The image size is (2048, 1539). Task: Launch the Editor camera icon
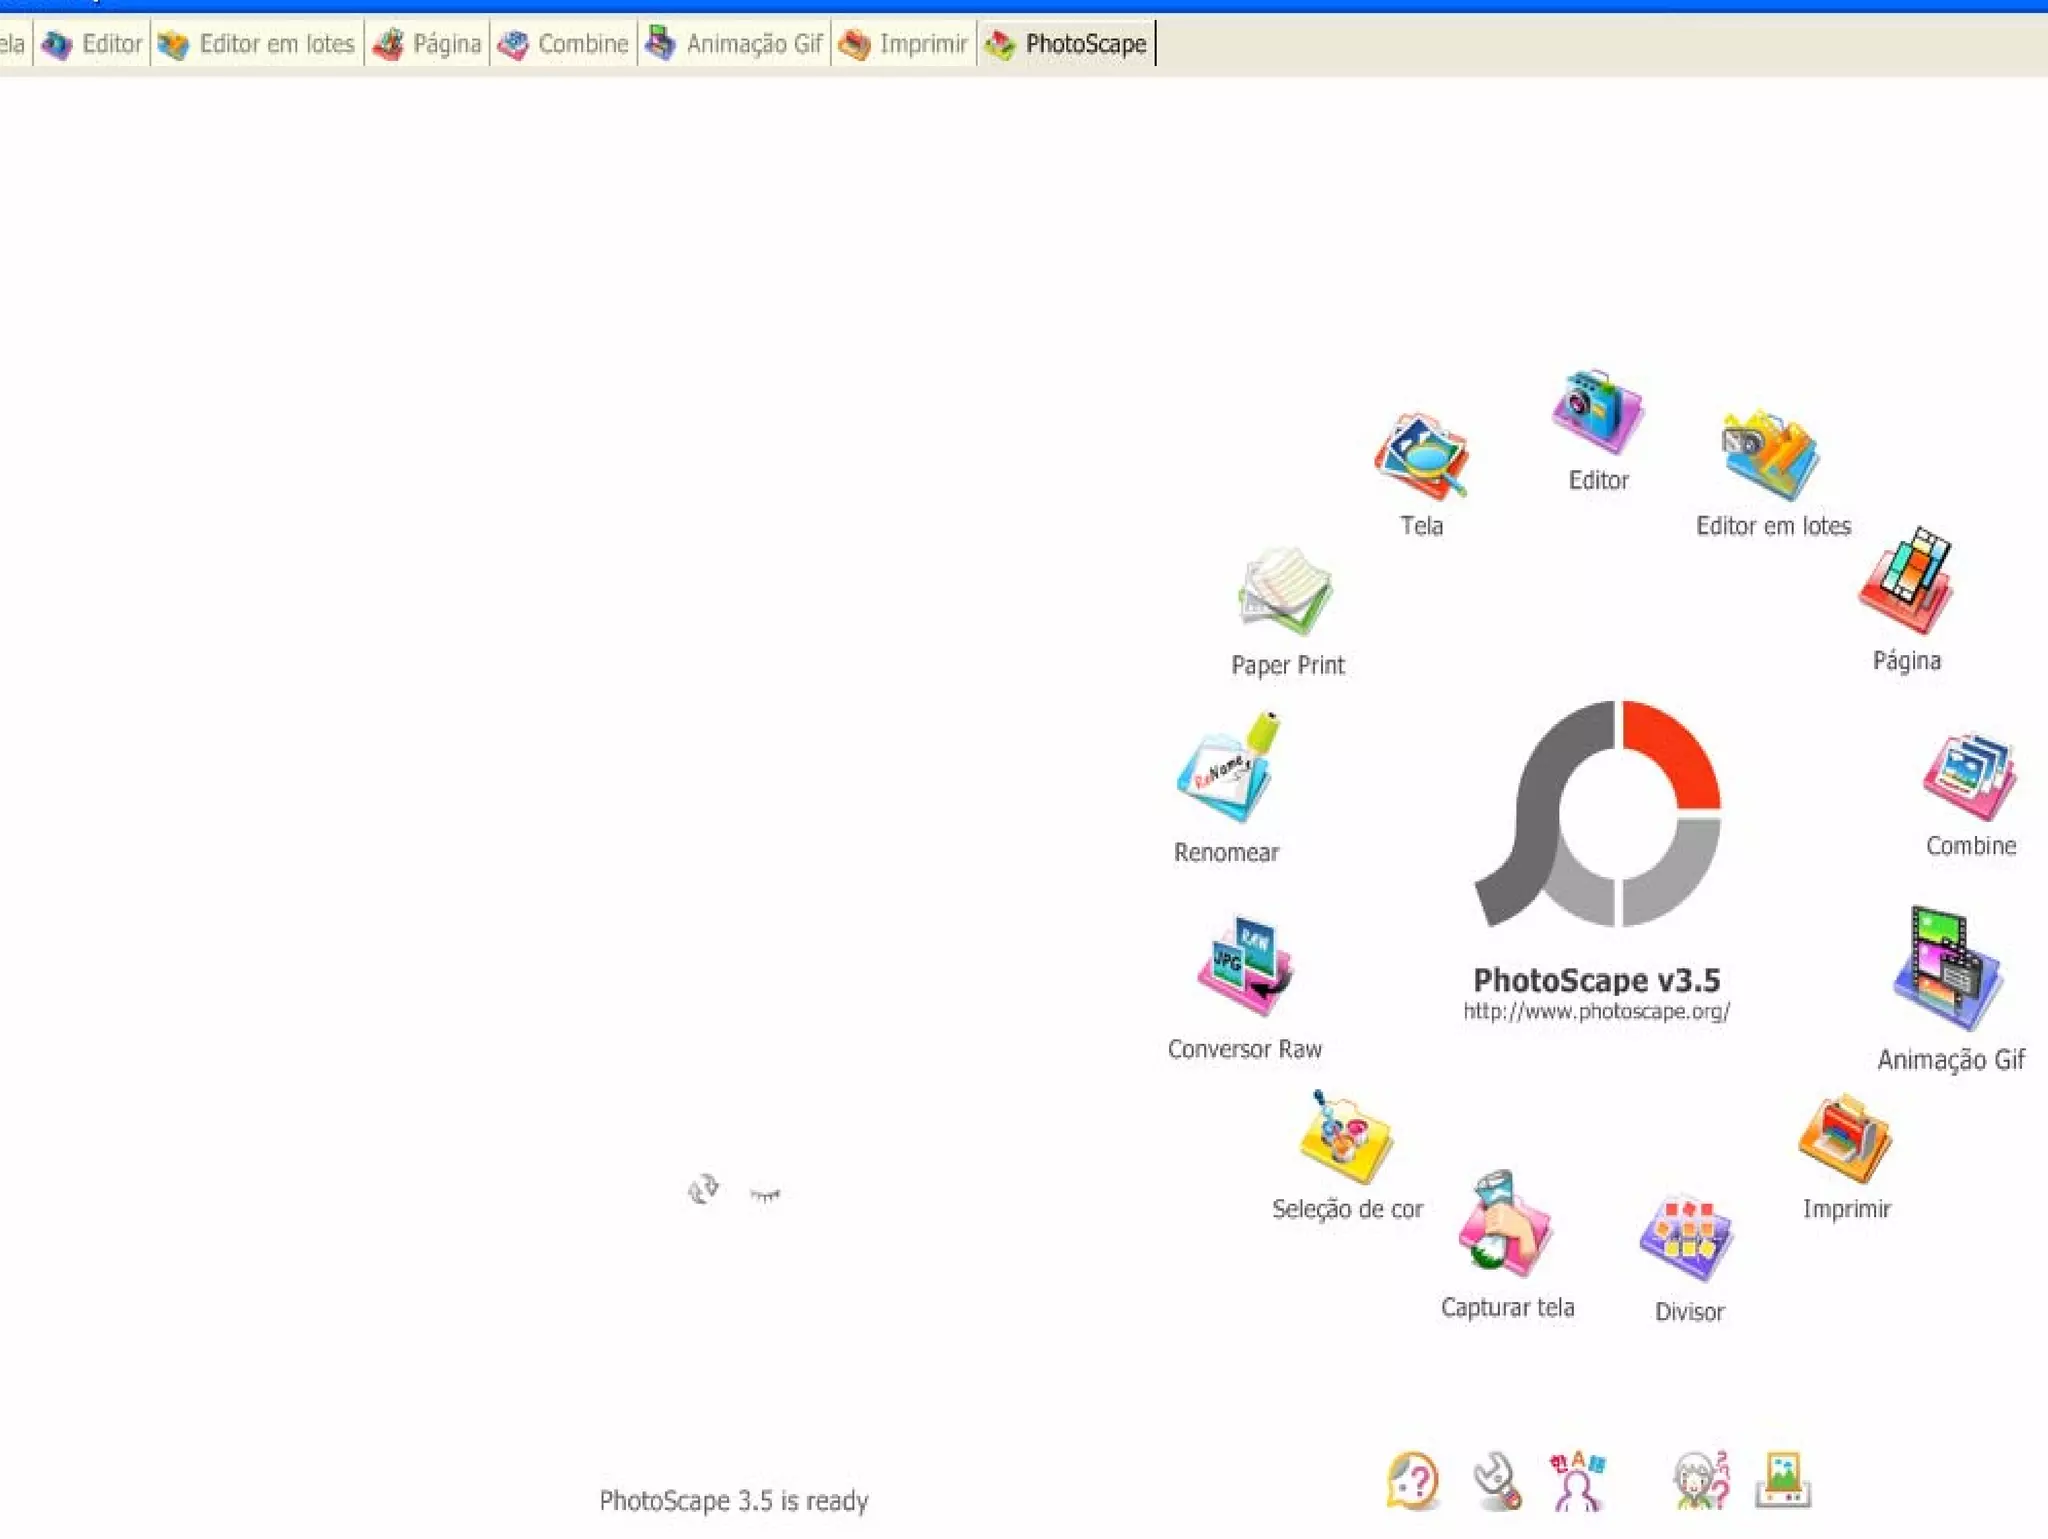tap(1597, 413)
